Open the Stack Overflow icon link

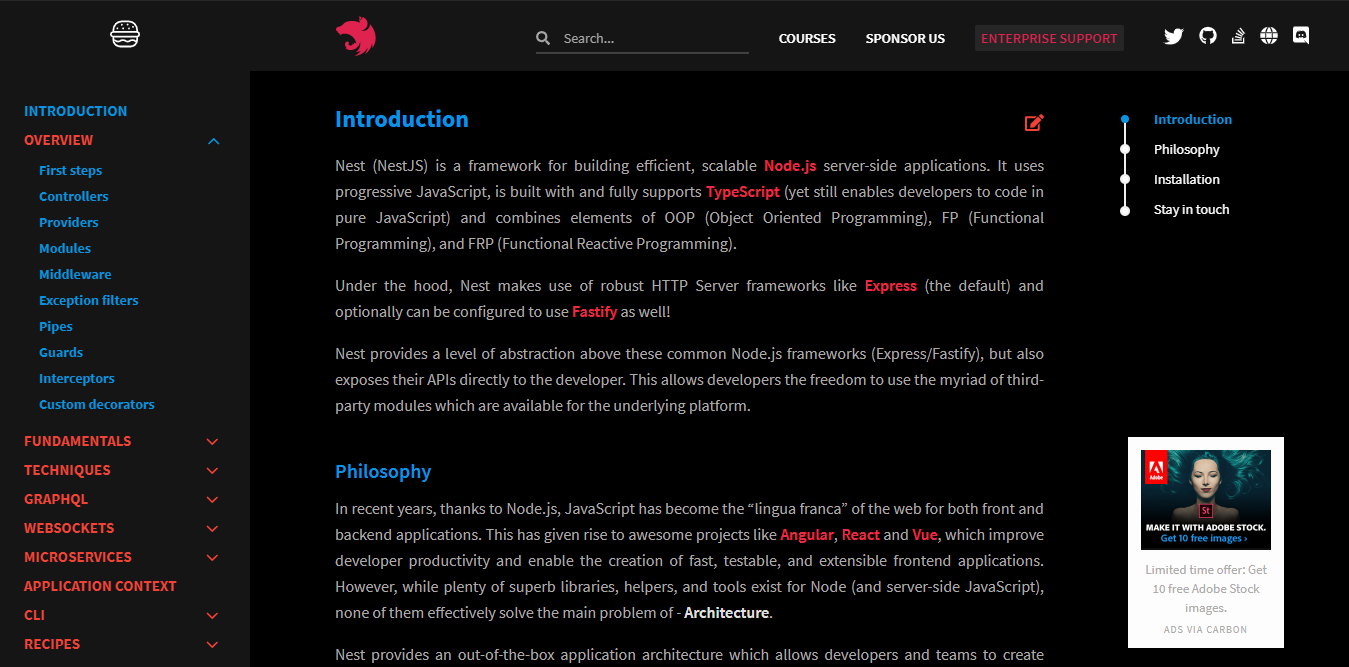tap(1238, 36)
